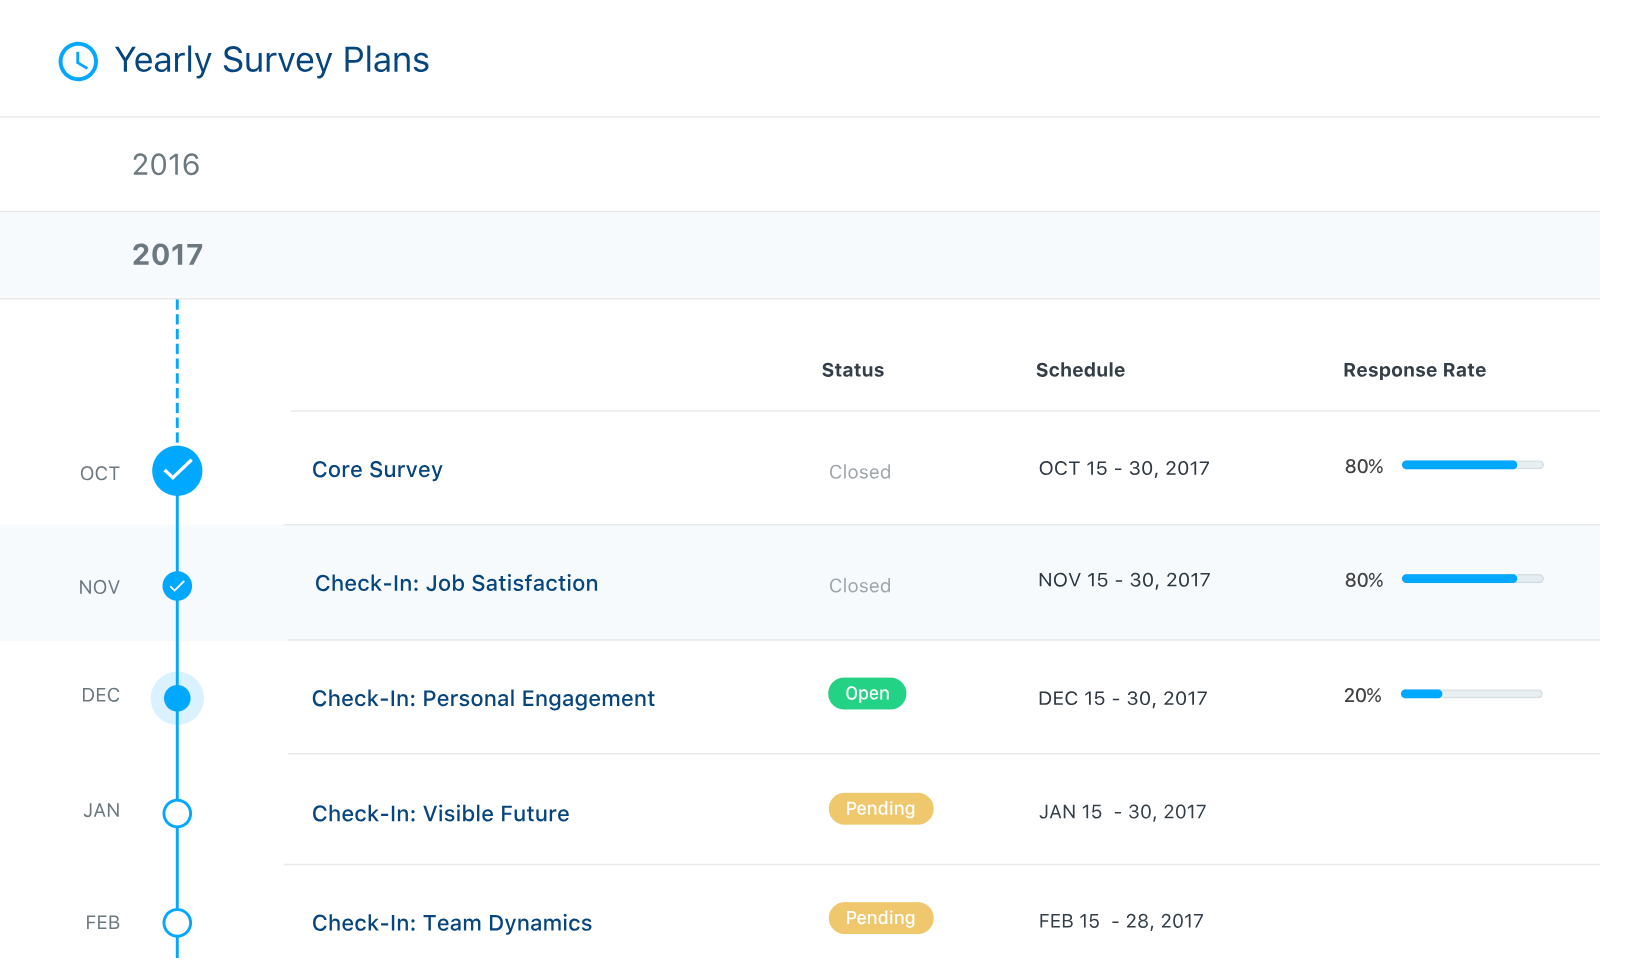Click the green Open status badge
This screenshot has width=1636, height=976.
(x=867, y=693)
